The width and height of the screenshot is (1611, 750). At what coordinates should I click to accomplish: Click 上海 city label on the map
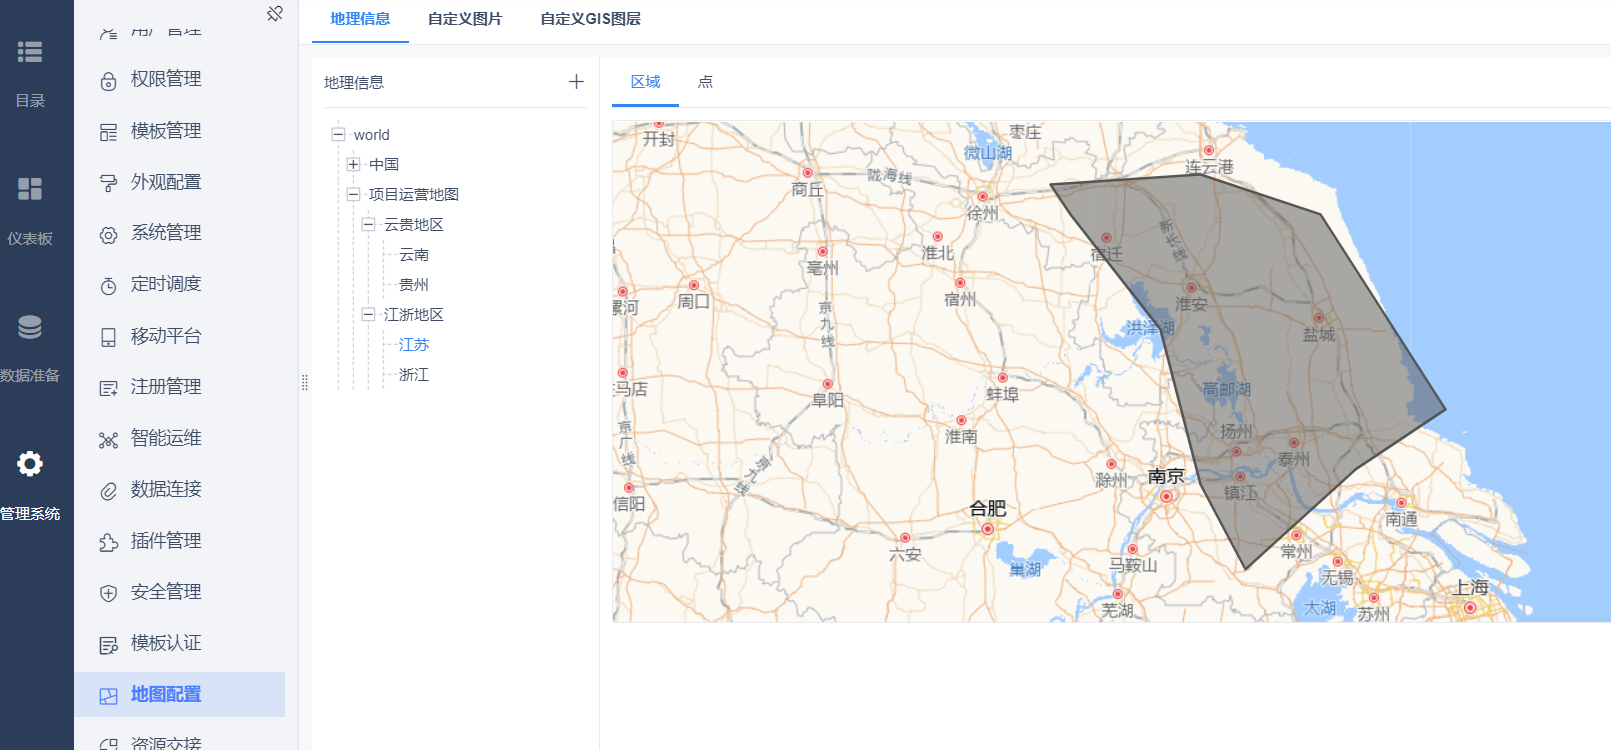[x=1471, y=587]
